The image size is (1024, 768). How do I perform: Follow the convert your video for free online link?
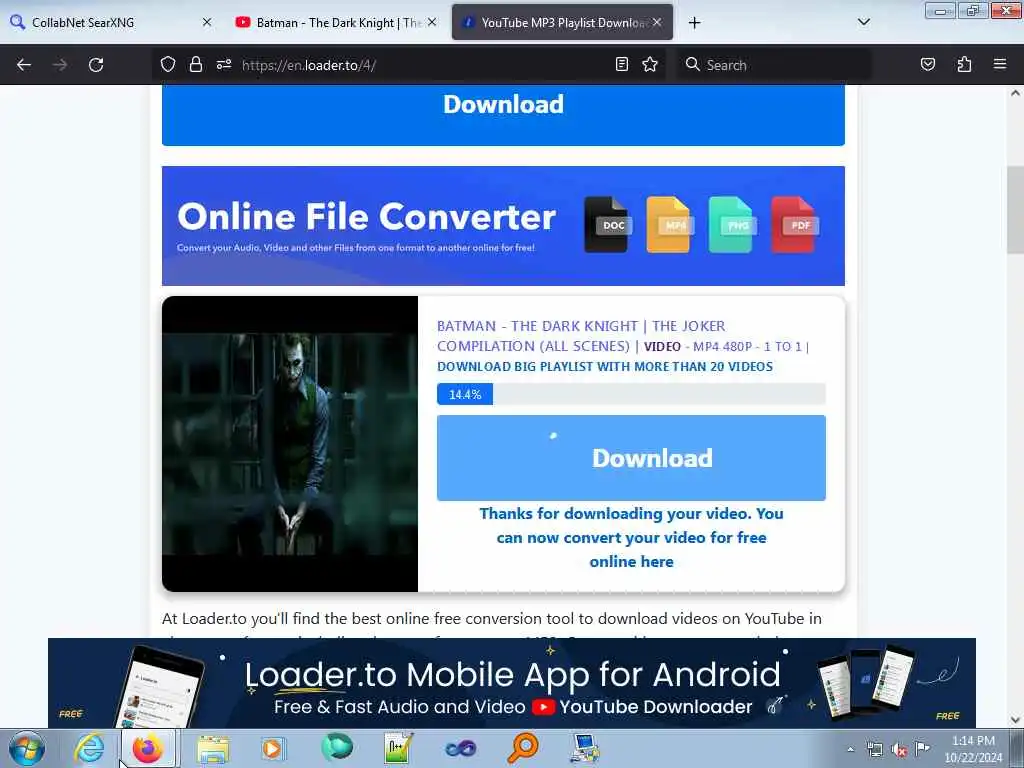(x=631, y=537)
